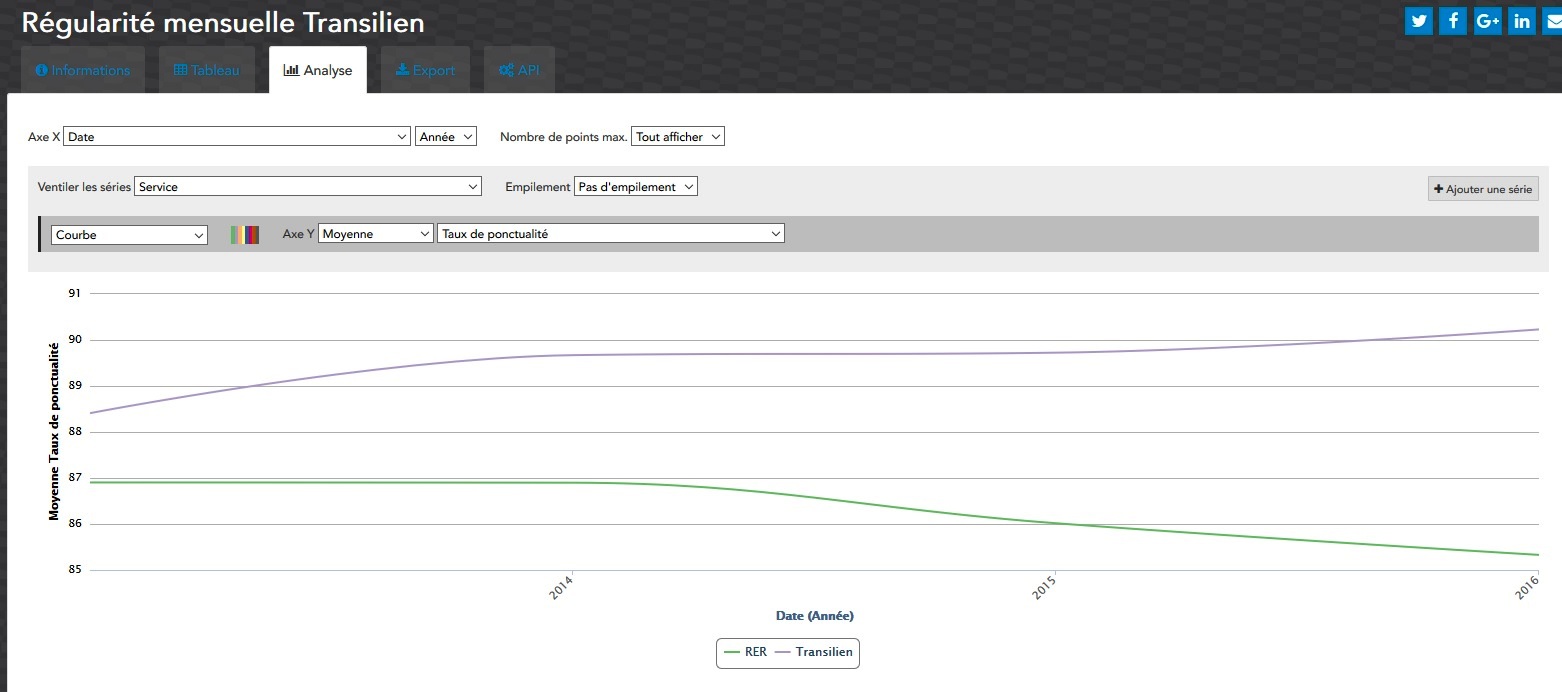
Task: Open the Tout afficher points dropdown
Action: pos(678,136)
